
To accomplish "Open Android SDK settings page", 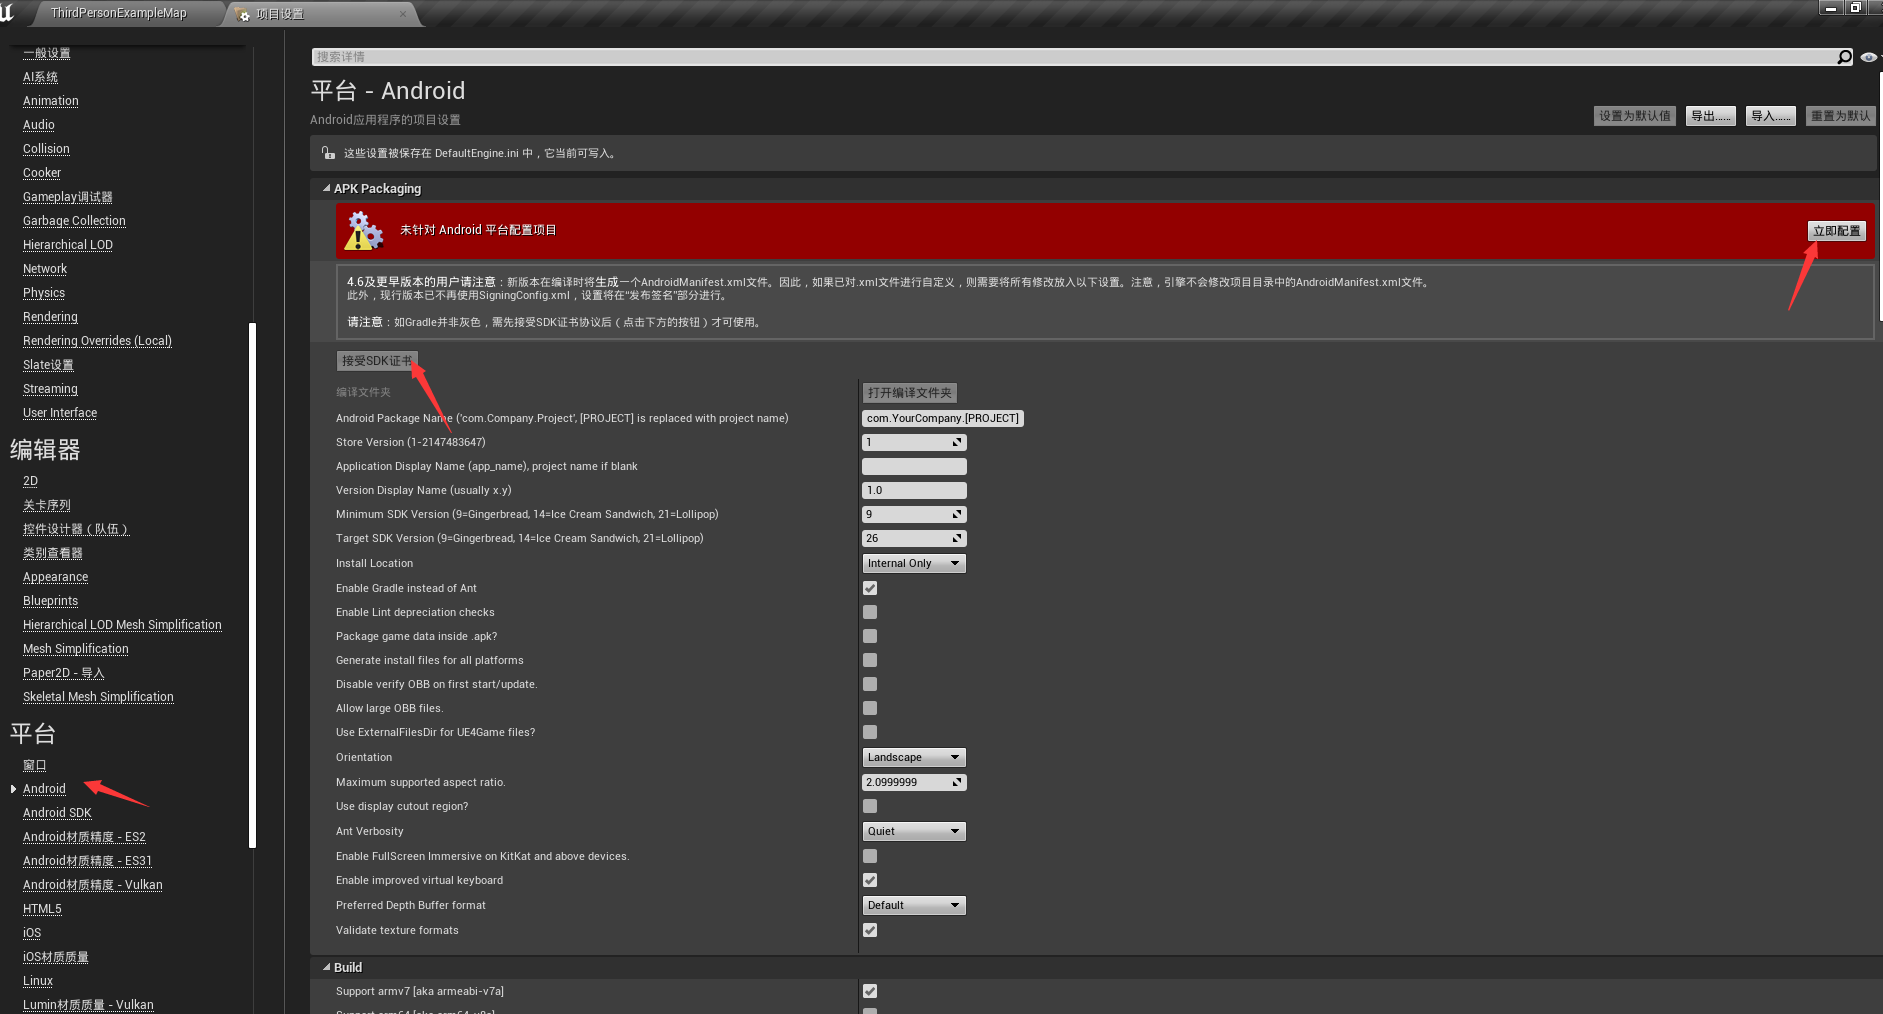I will coord(57,813).
